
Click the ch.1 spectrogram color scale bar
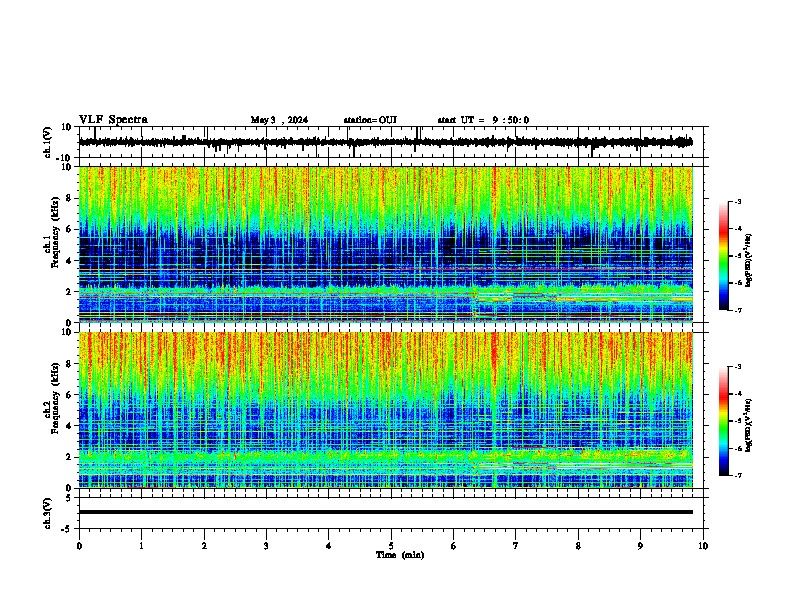[724, 256]
